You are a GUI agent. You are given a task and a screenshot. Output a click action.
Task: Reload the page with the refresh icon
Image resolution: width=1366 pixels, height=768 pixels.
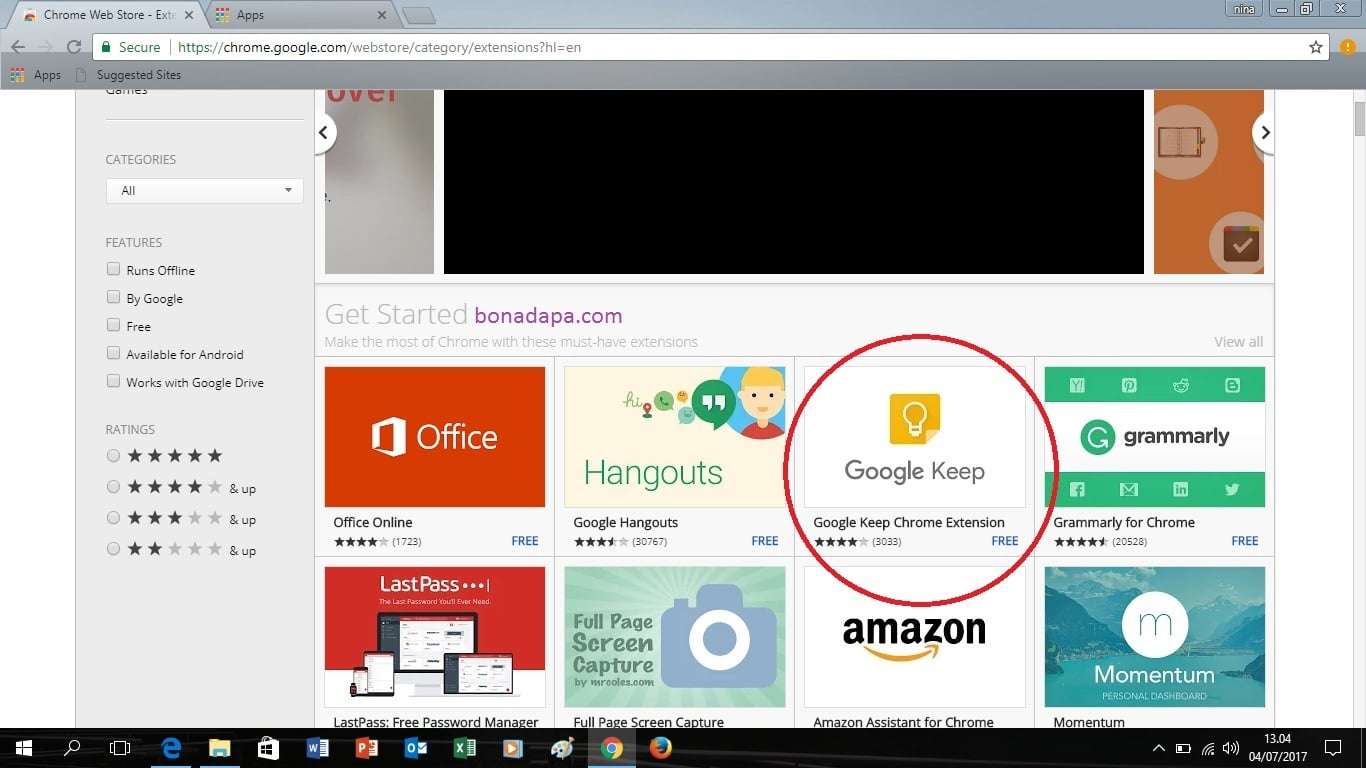(73, 47)
